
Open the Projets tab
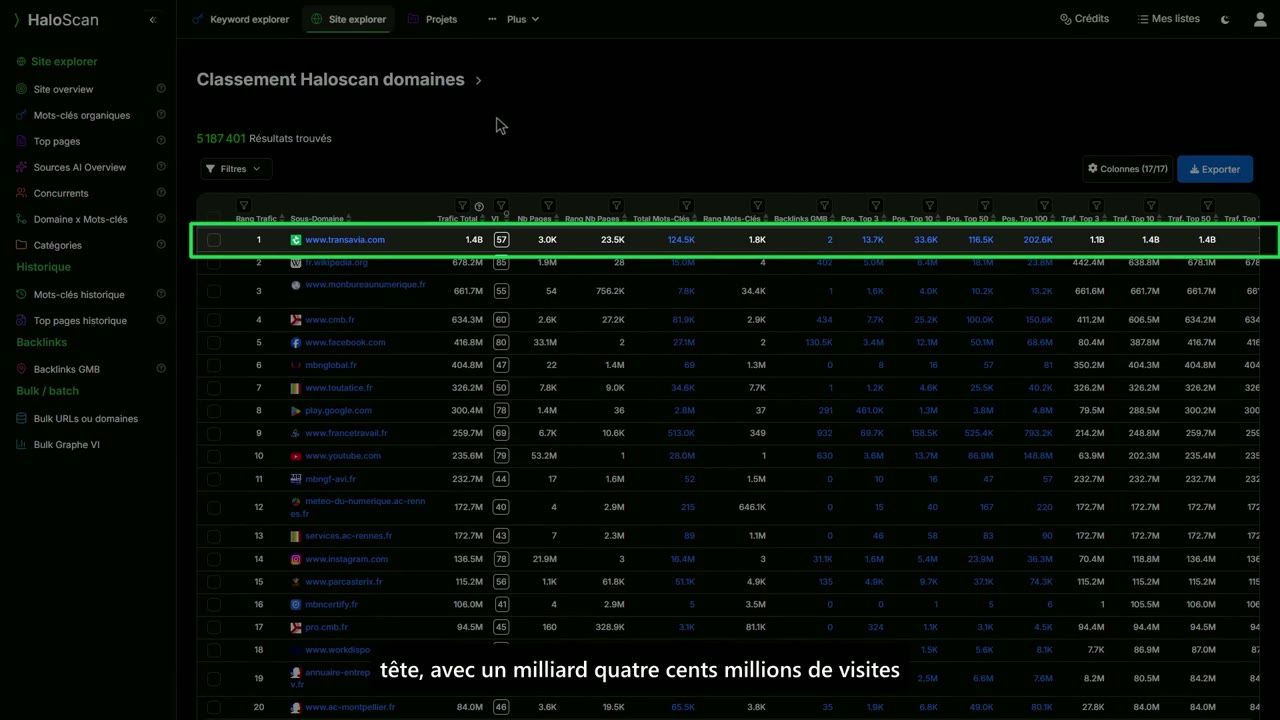pos(433,19)
